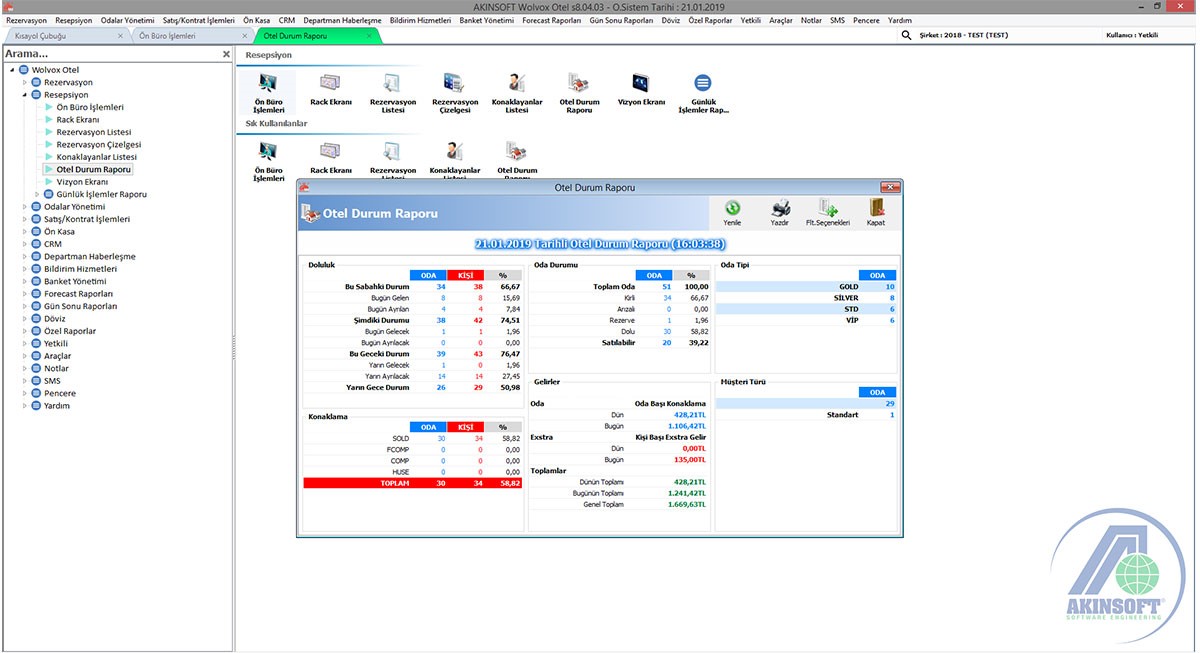Click the Yenile refresh icon in report dialog
Viewport: 1200px width, 653px height.
point(732,208)
